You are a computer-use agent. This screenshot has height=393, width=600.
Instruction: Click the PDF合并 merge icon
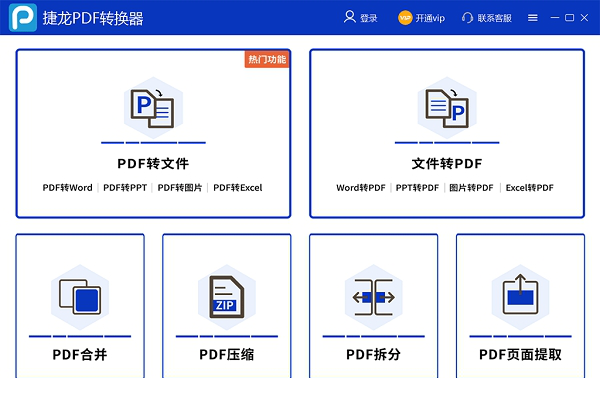tap(80, 297)
